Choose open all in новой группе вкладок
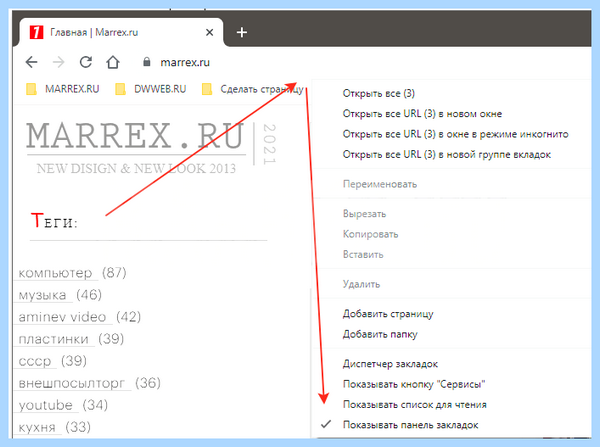The image size is (600, 447). pyautogui.click(x=447, y=154)
